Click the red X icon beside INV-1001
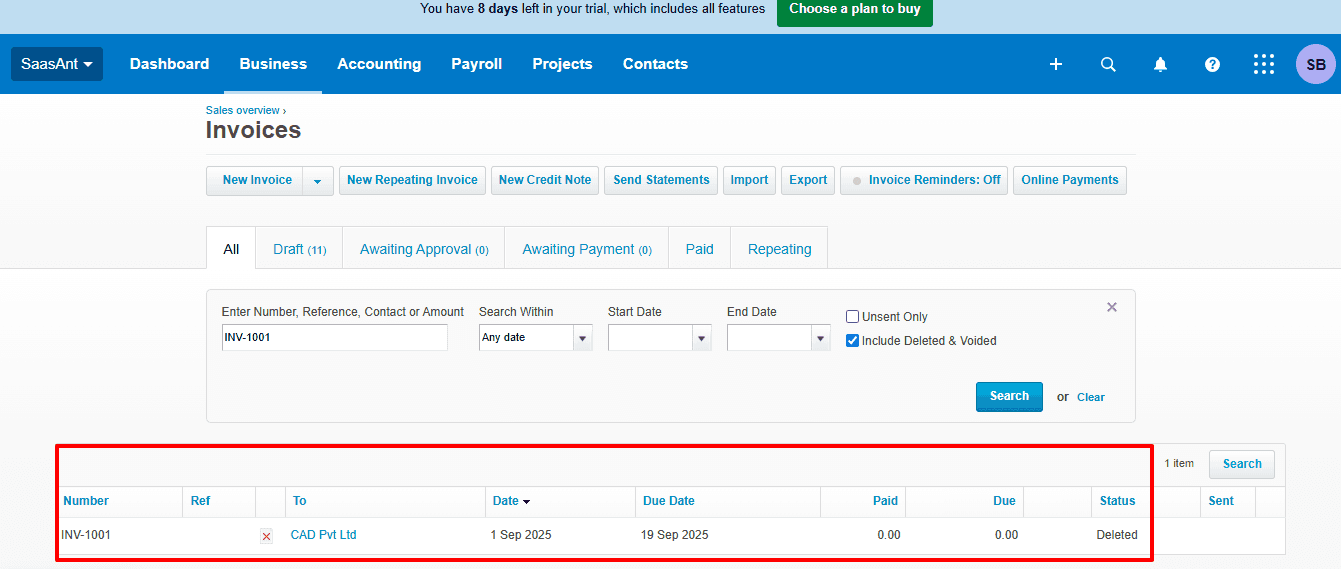The height and width of the screenshot is (569, 1341). pos(266,536)
